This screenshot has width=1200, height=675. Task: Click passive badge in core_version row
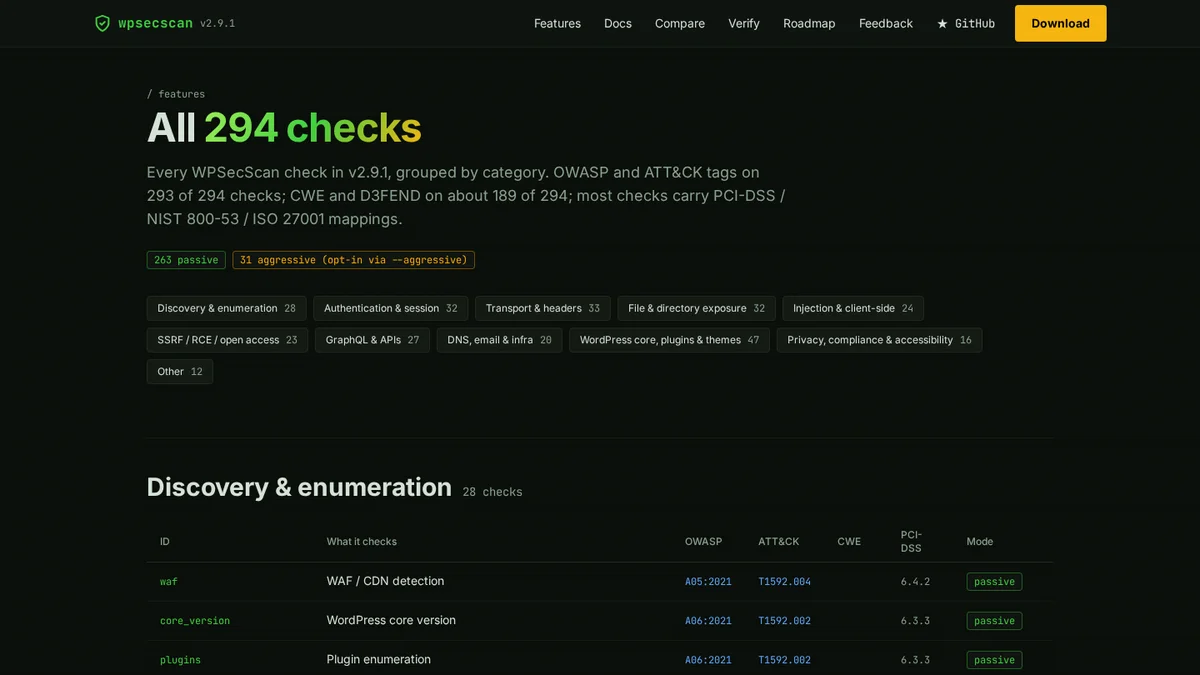(x=994, y=621)
